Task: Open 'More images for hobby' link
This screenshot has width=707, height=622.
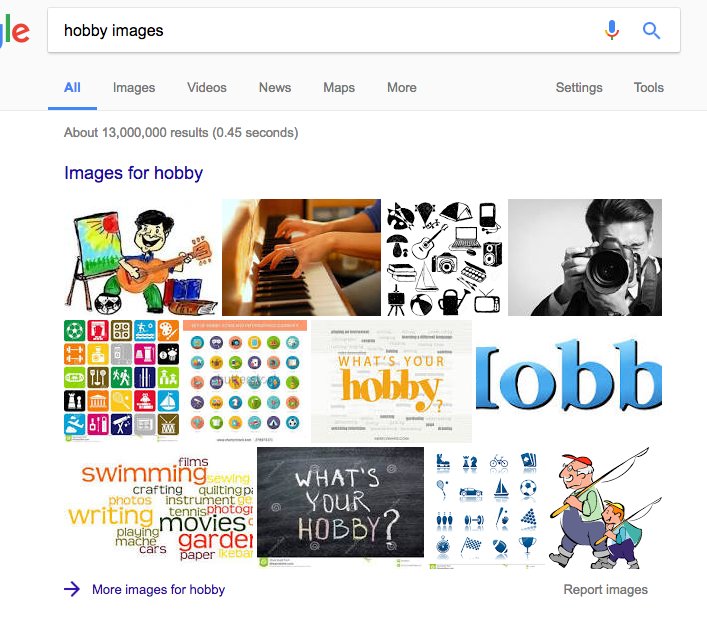Action: click(158, 590)
